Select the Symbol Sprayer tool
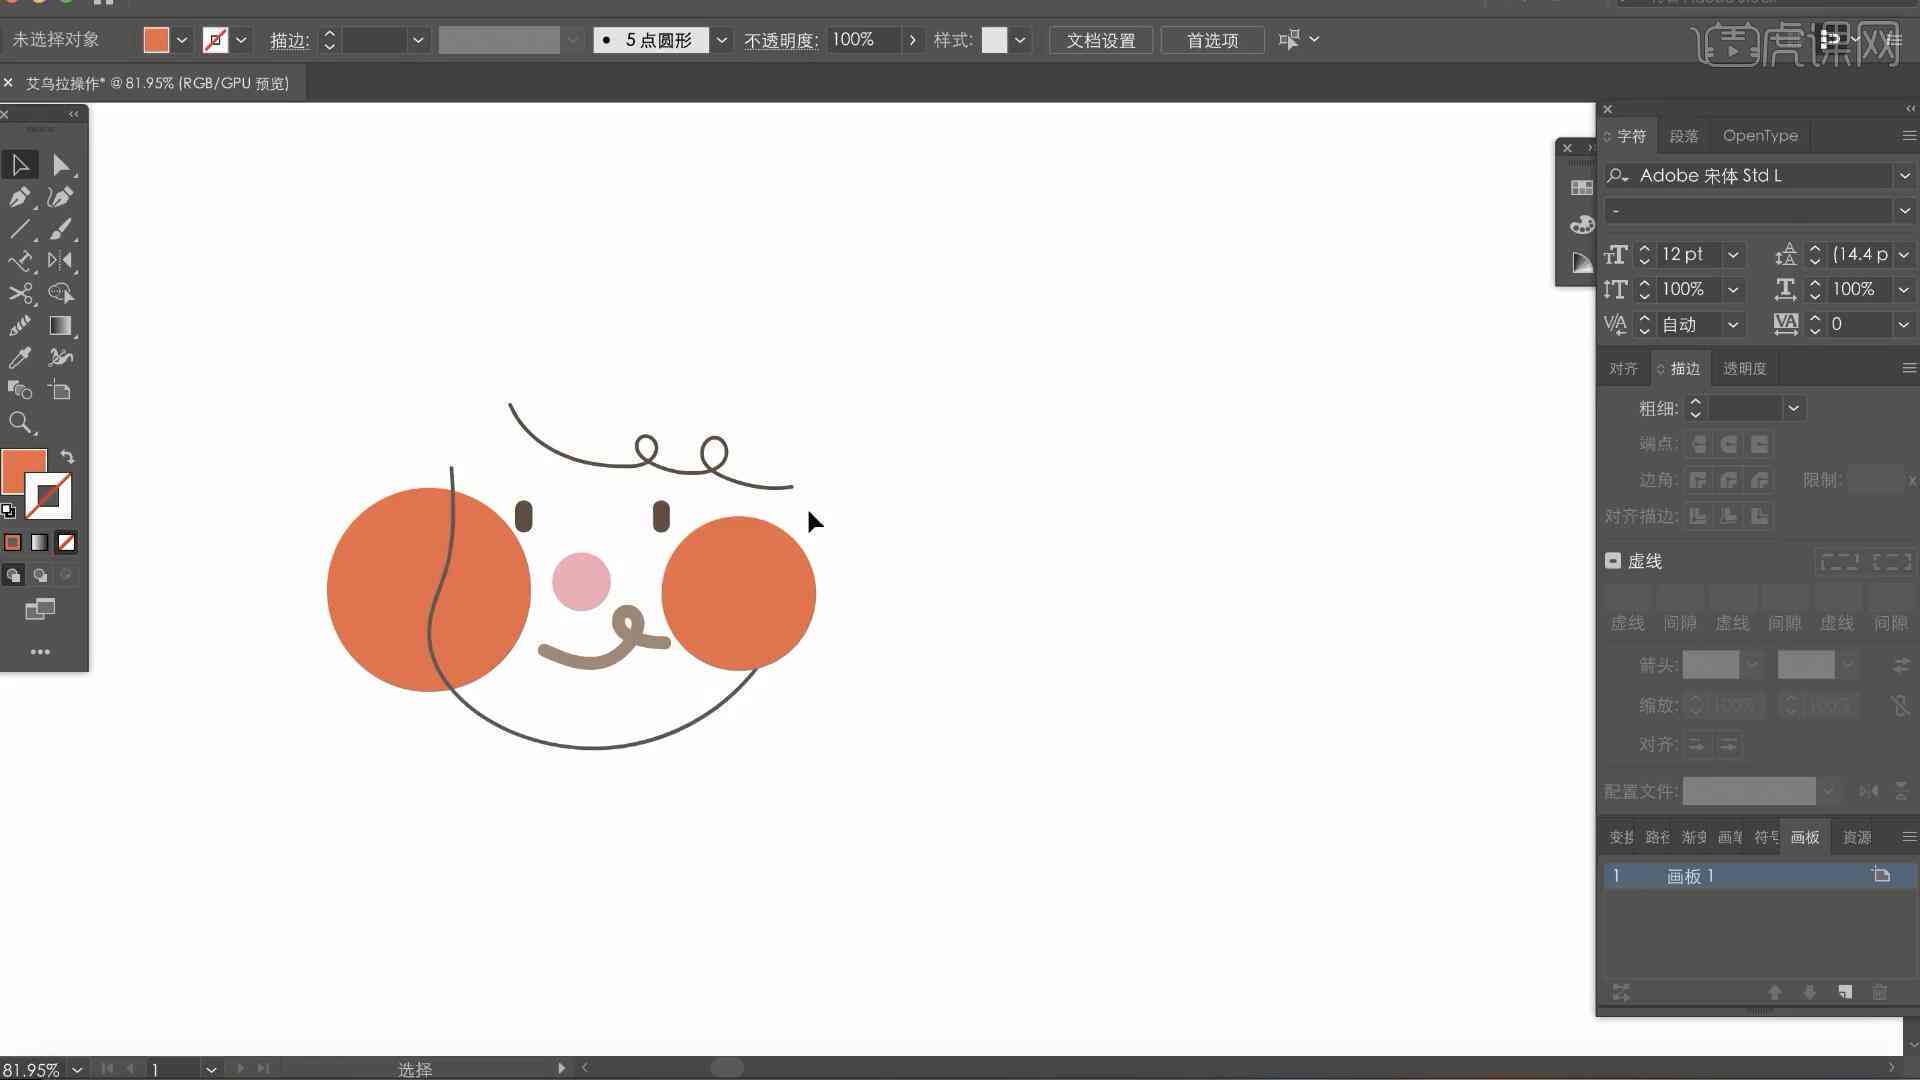Screen dimensions: 1920x1080 coord(60,357)
